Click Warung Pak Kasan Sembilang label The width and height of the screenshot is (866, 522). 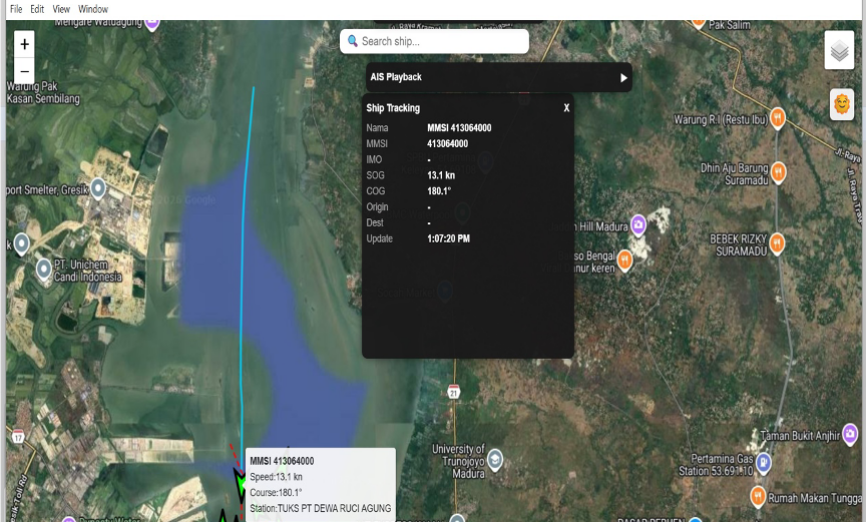(x=43, y=92)
